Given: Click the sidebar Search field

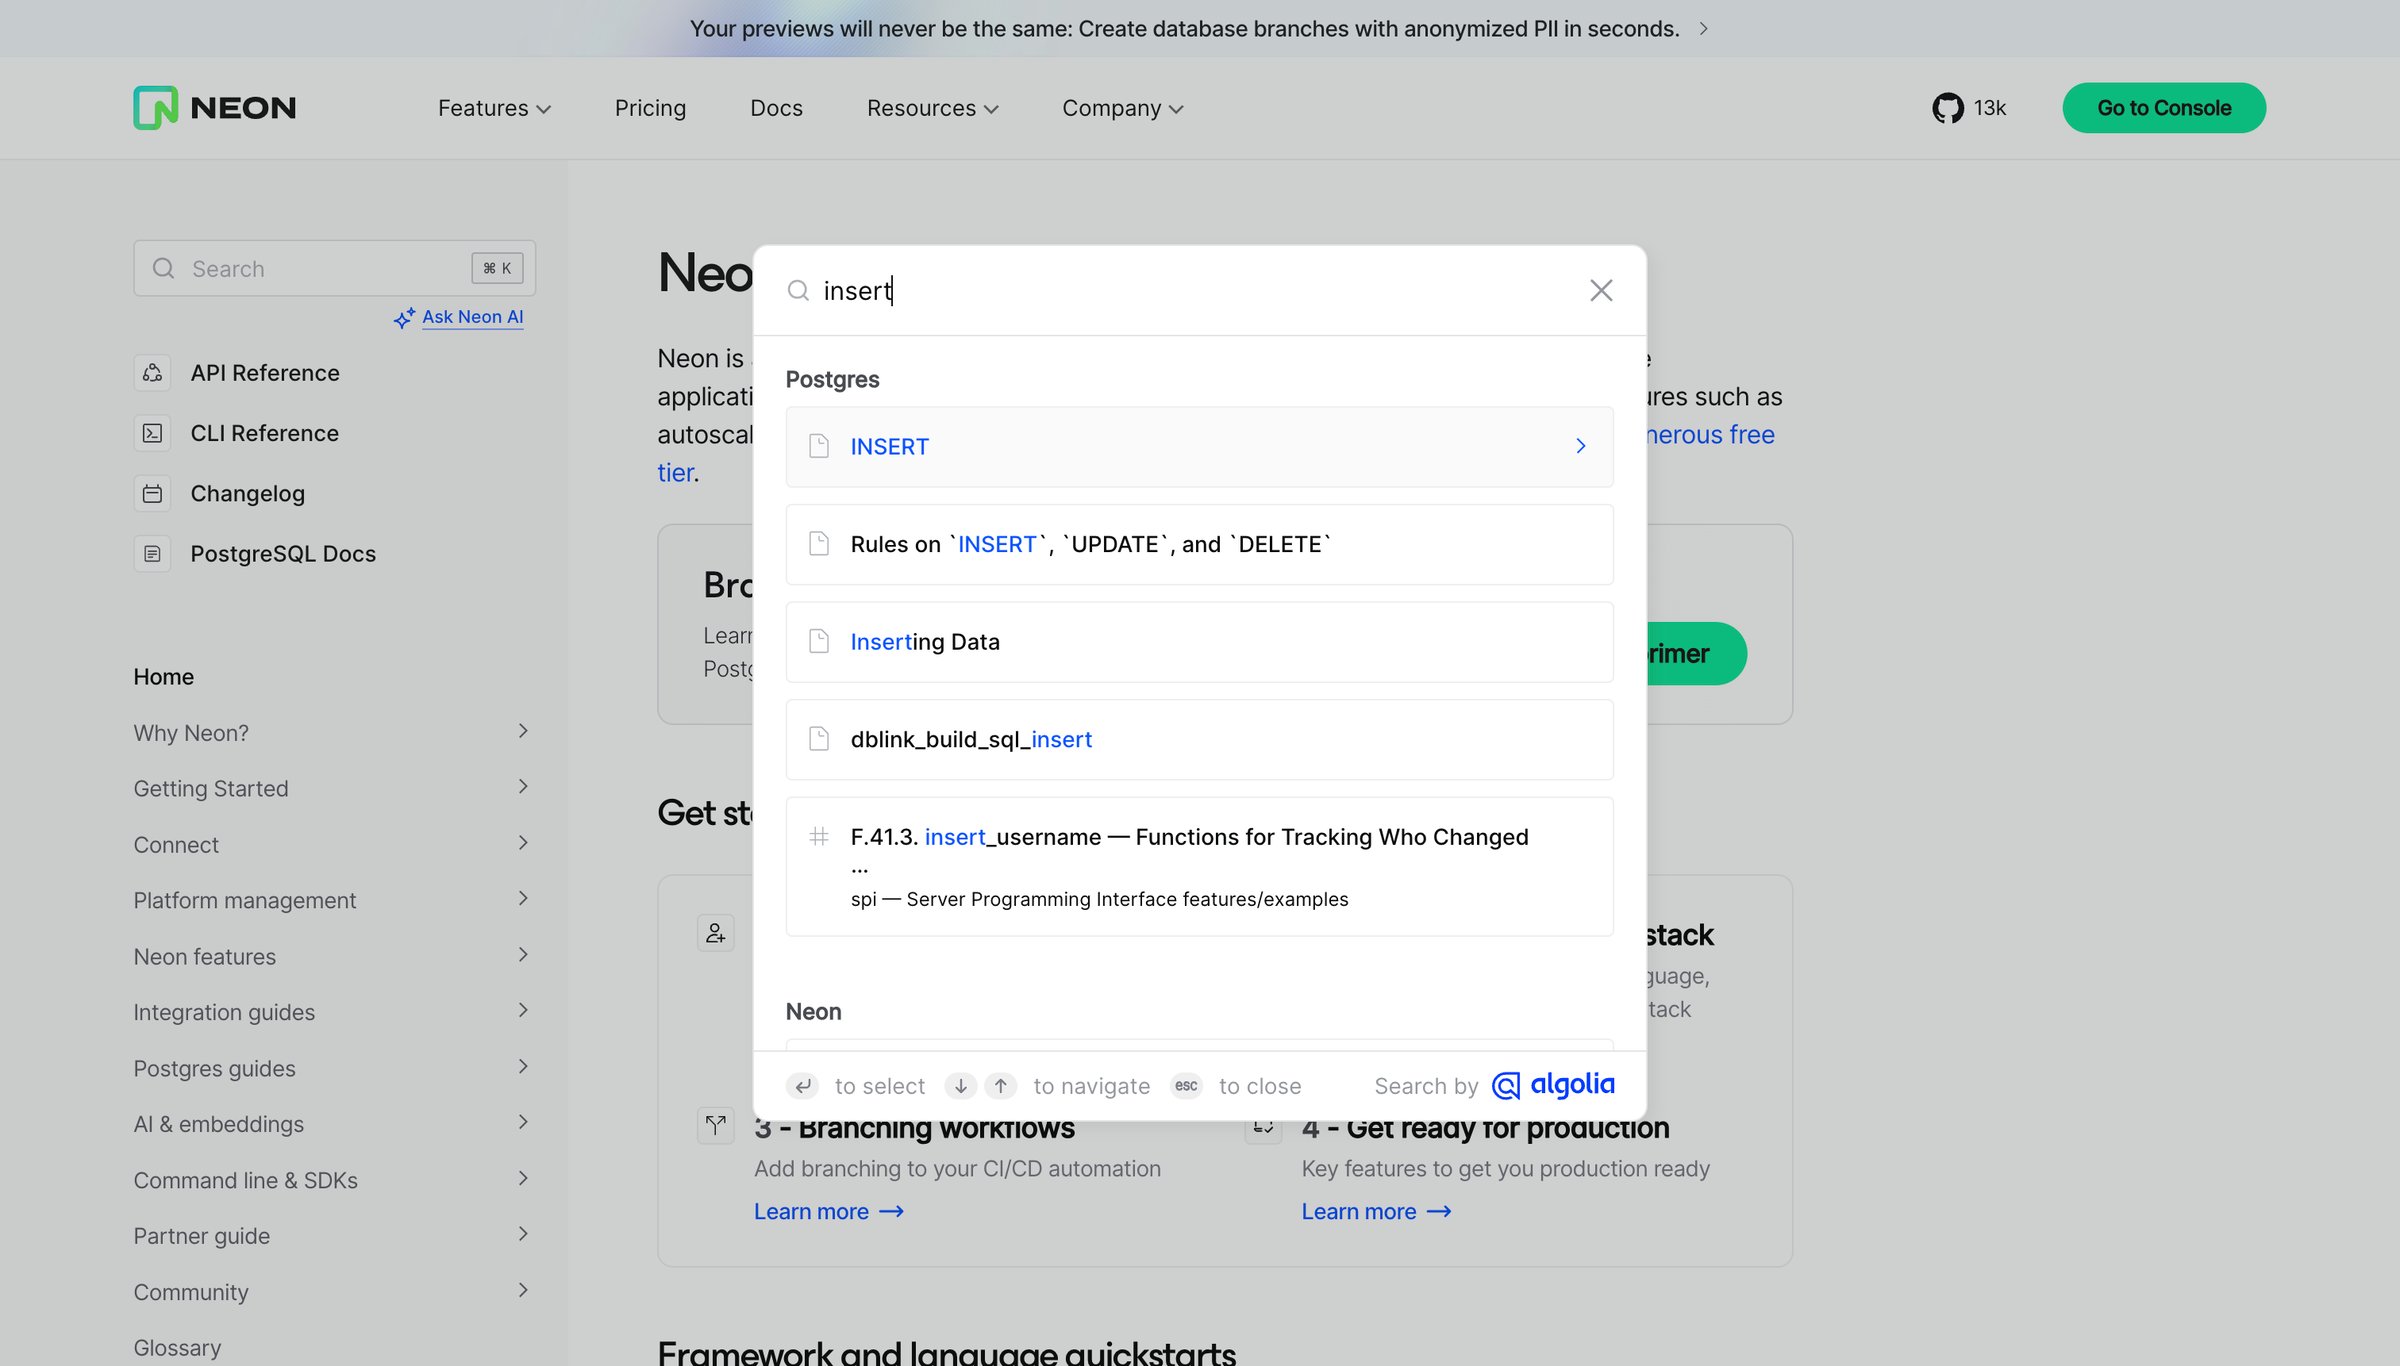Looking at the screenshot, I should (334, 268).
